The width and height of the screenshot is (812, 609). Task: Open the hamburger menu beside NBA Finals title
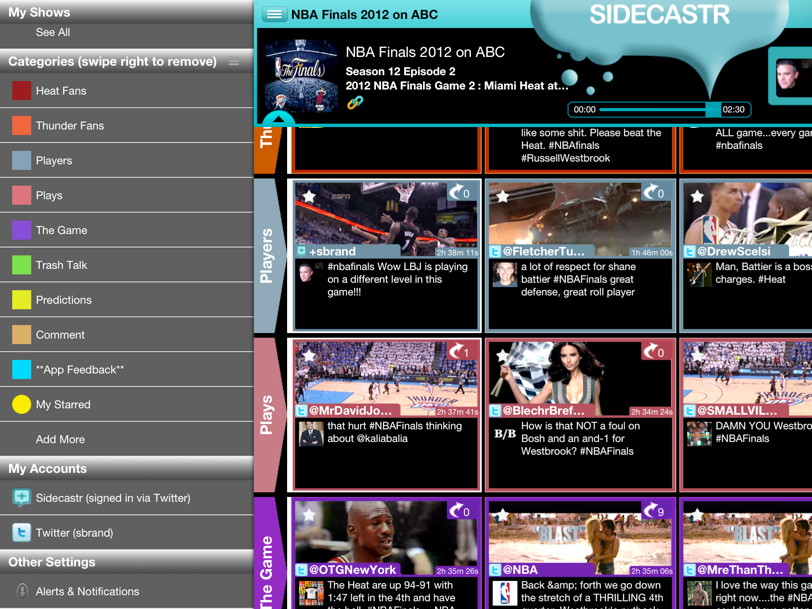coord(274,14)
